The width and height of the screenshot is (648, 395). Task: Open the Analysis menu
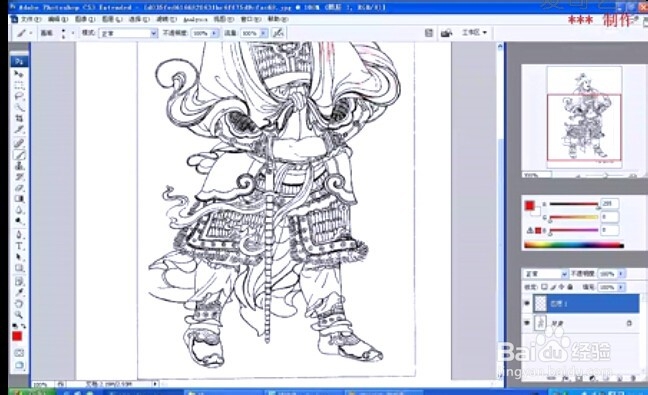click(x=195, y=19)
